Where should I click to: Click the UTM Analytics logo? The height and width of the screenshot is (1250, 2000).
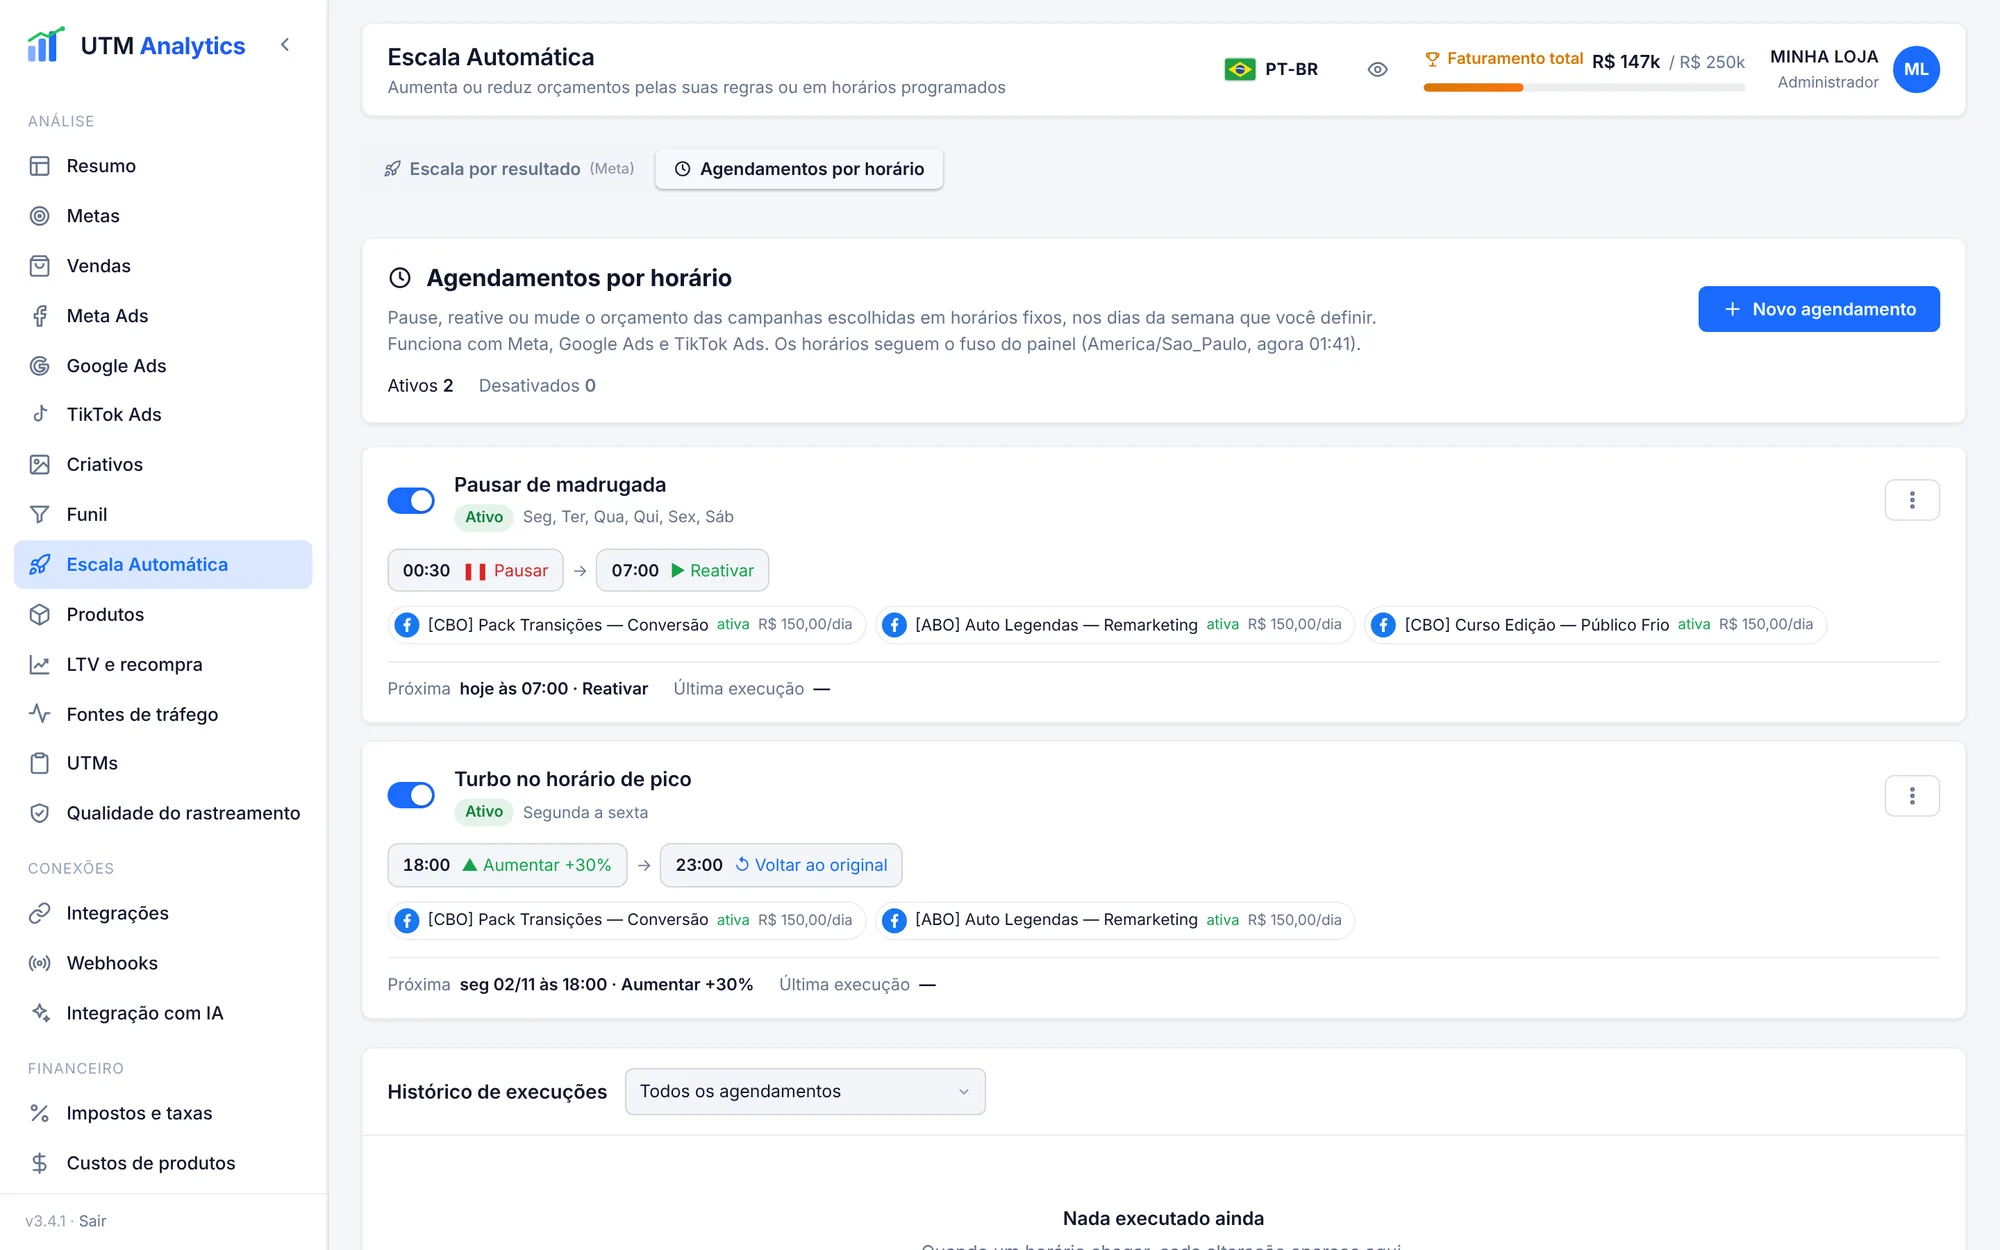click(x=136, y=45)
